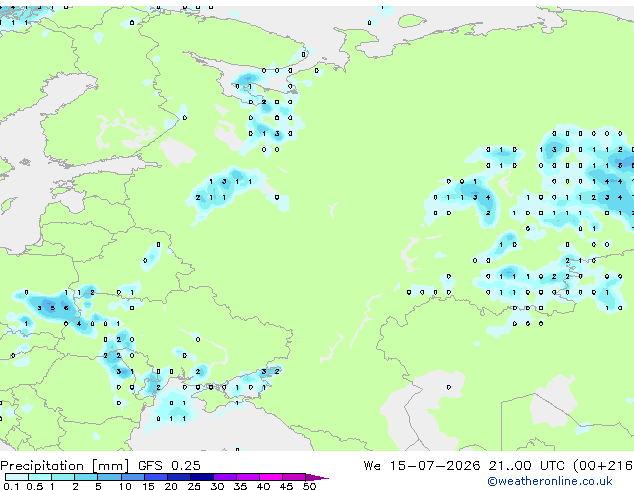Click the number 25 under the colour scale
The height and width of the screenshot is (490, 634).
(x=194, y=486)
